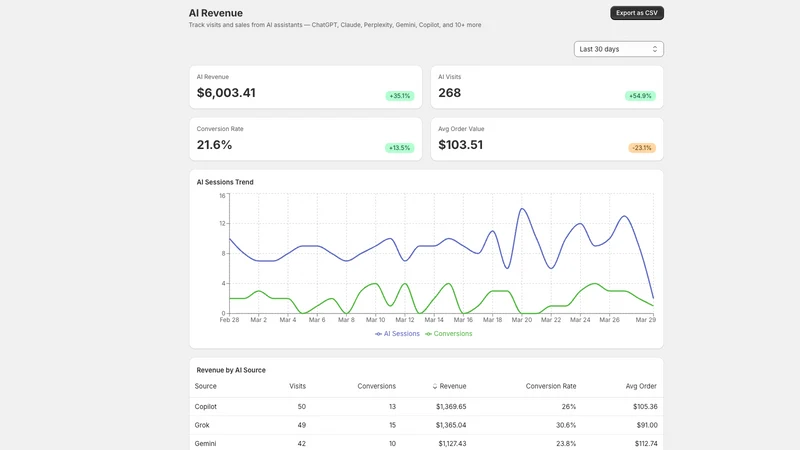Click the Conversions column header
This screenshot has width=800, height=450.
pyautogui.click(x=377, y=386)
